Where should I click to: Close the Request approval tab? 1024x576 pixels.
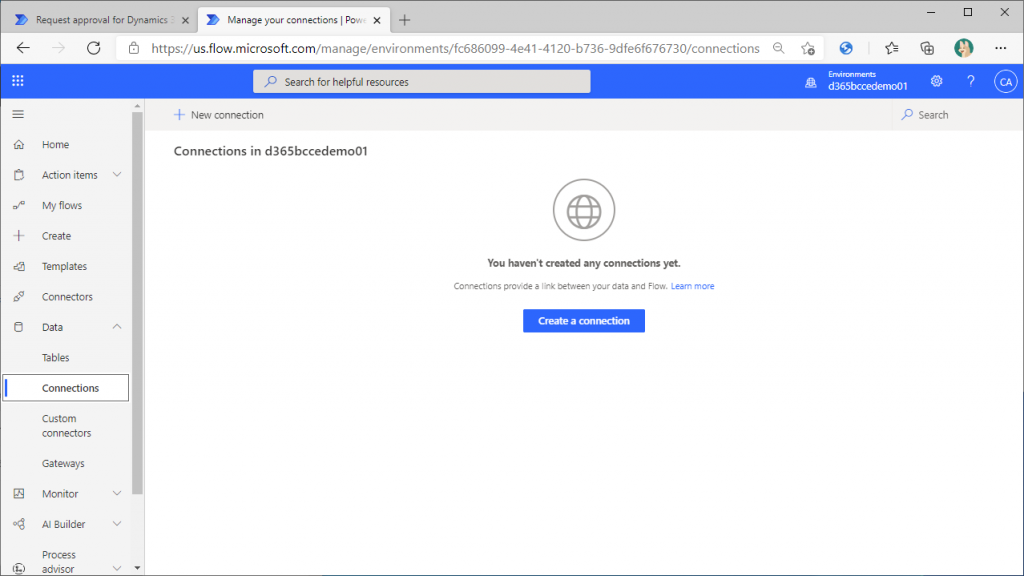[185, 20]
